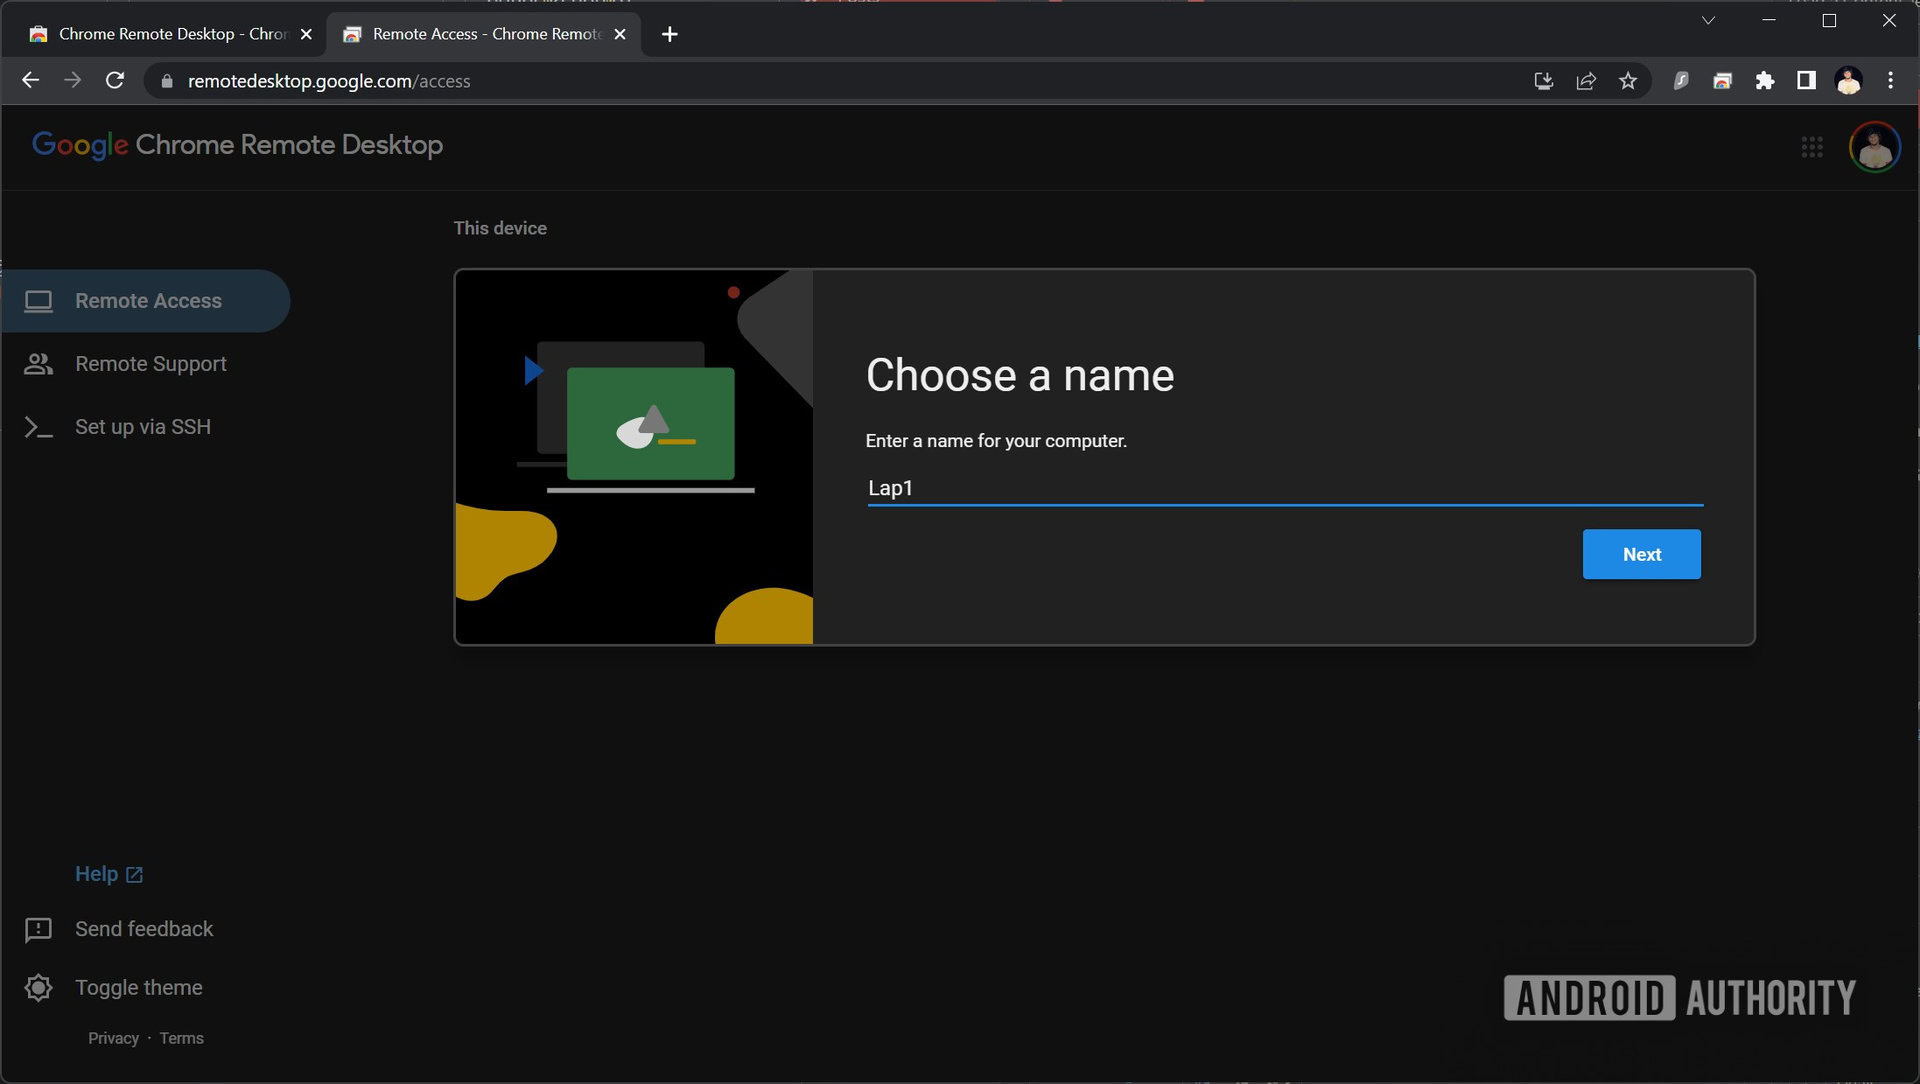Click the Google apps grid icon
This screenshot has height=1084, width=1920.
(1811, 147)
